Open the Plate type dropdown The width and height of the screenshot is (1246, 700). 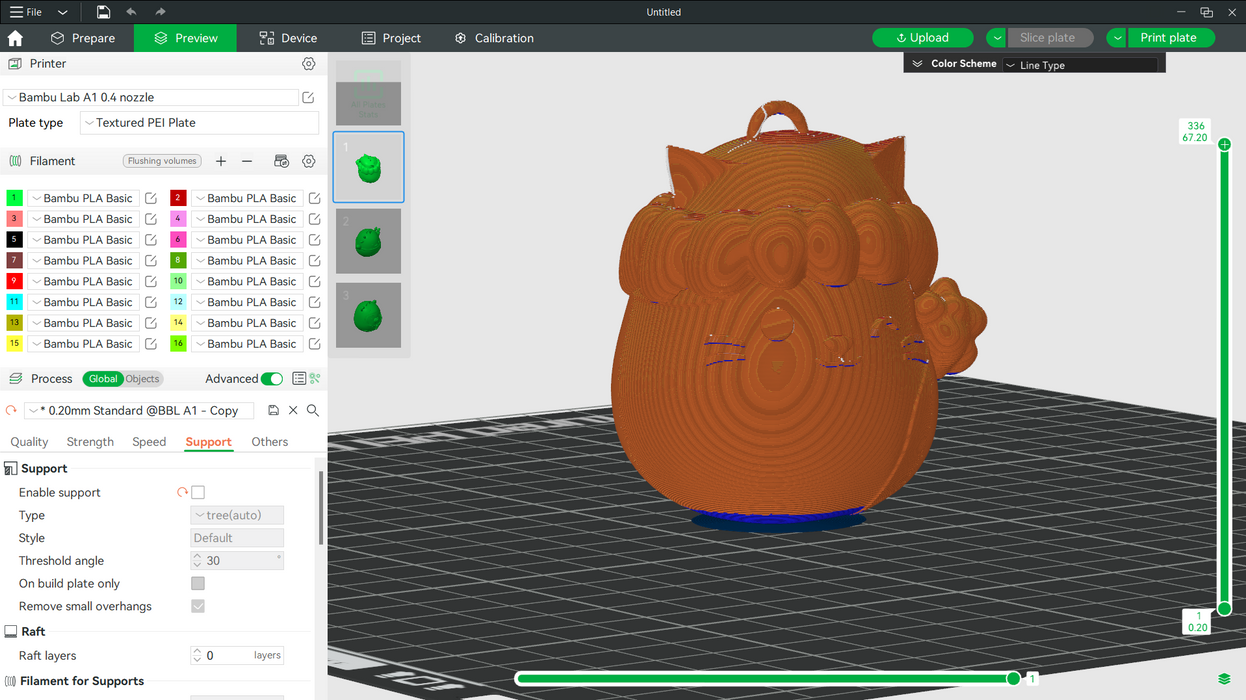[199, 123]
